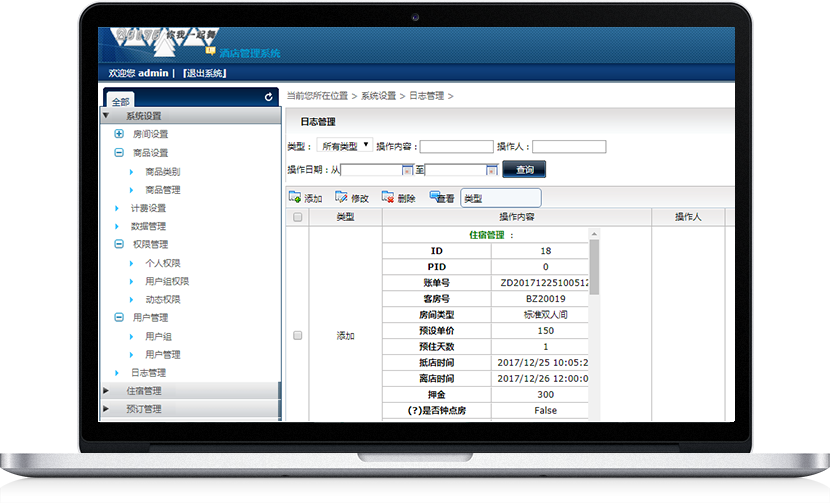The width and height of the screenshot is (830, 503).
Task: Toggle the select-all checkbox in table header
Action: 297,217
